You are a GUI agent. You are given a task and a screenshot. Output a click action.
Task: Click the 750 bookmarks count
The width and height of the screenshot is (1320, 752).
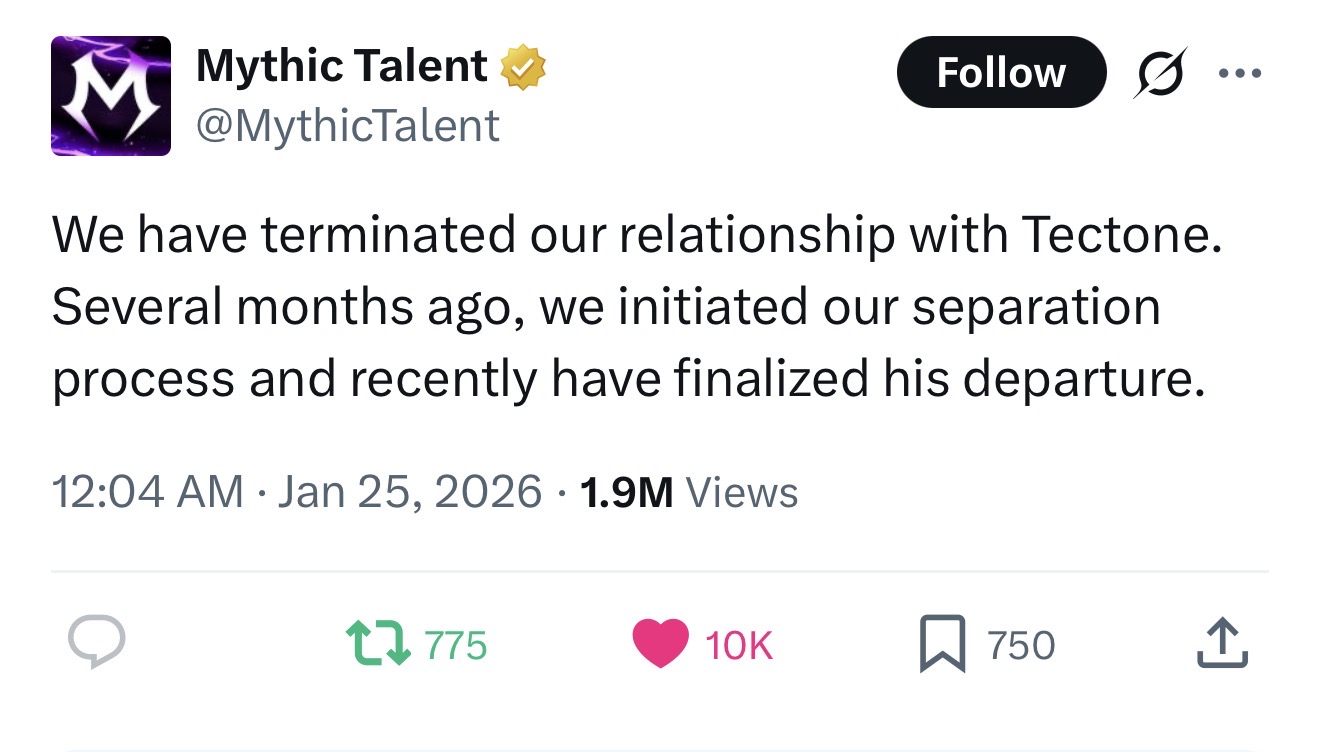[1021, 645]
